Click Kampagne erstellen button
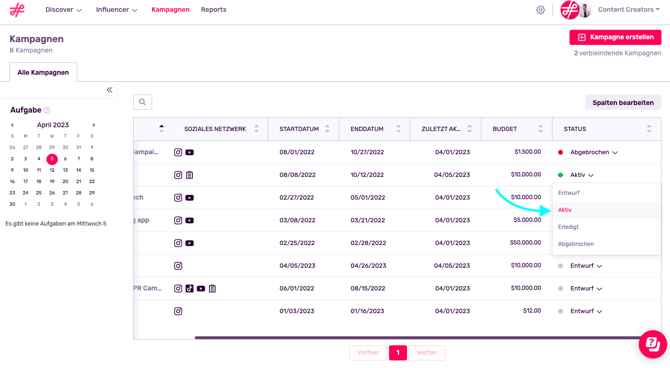This screenshot has width=670, height=368. (x=615, y=37)
